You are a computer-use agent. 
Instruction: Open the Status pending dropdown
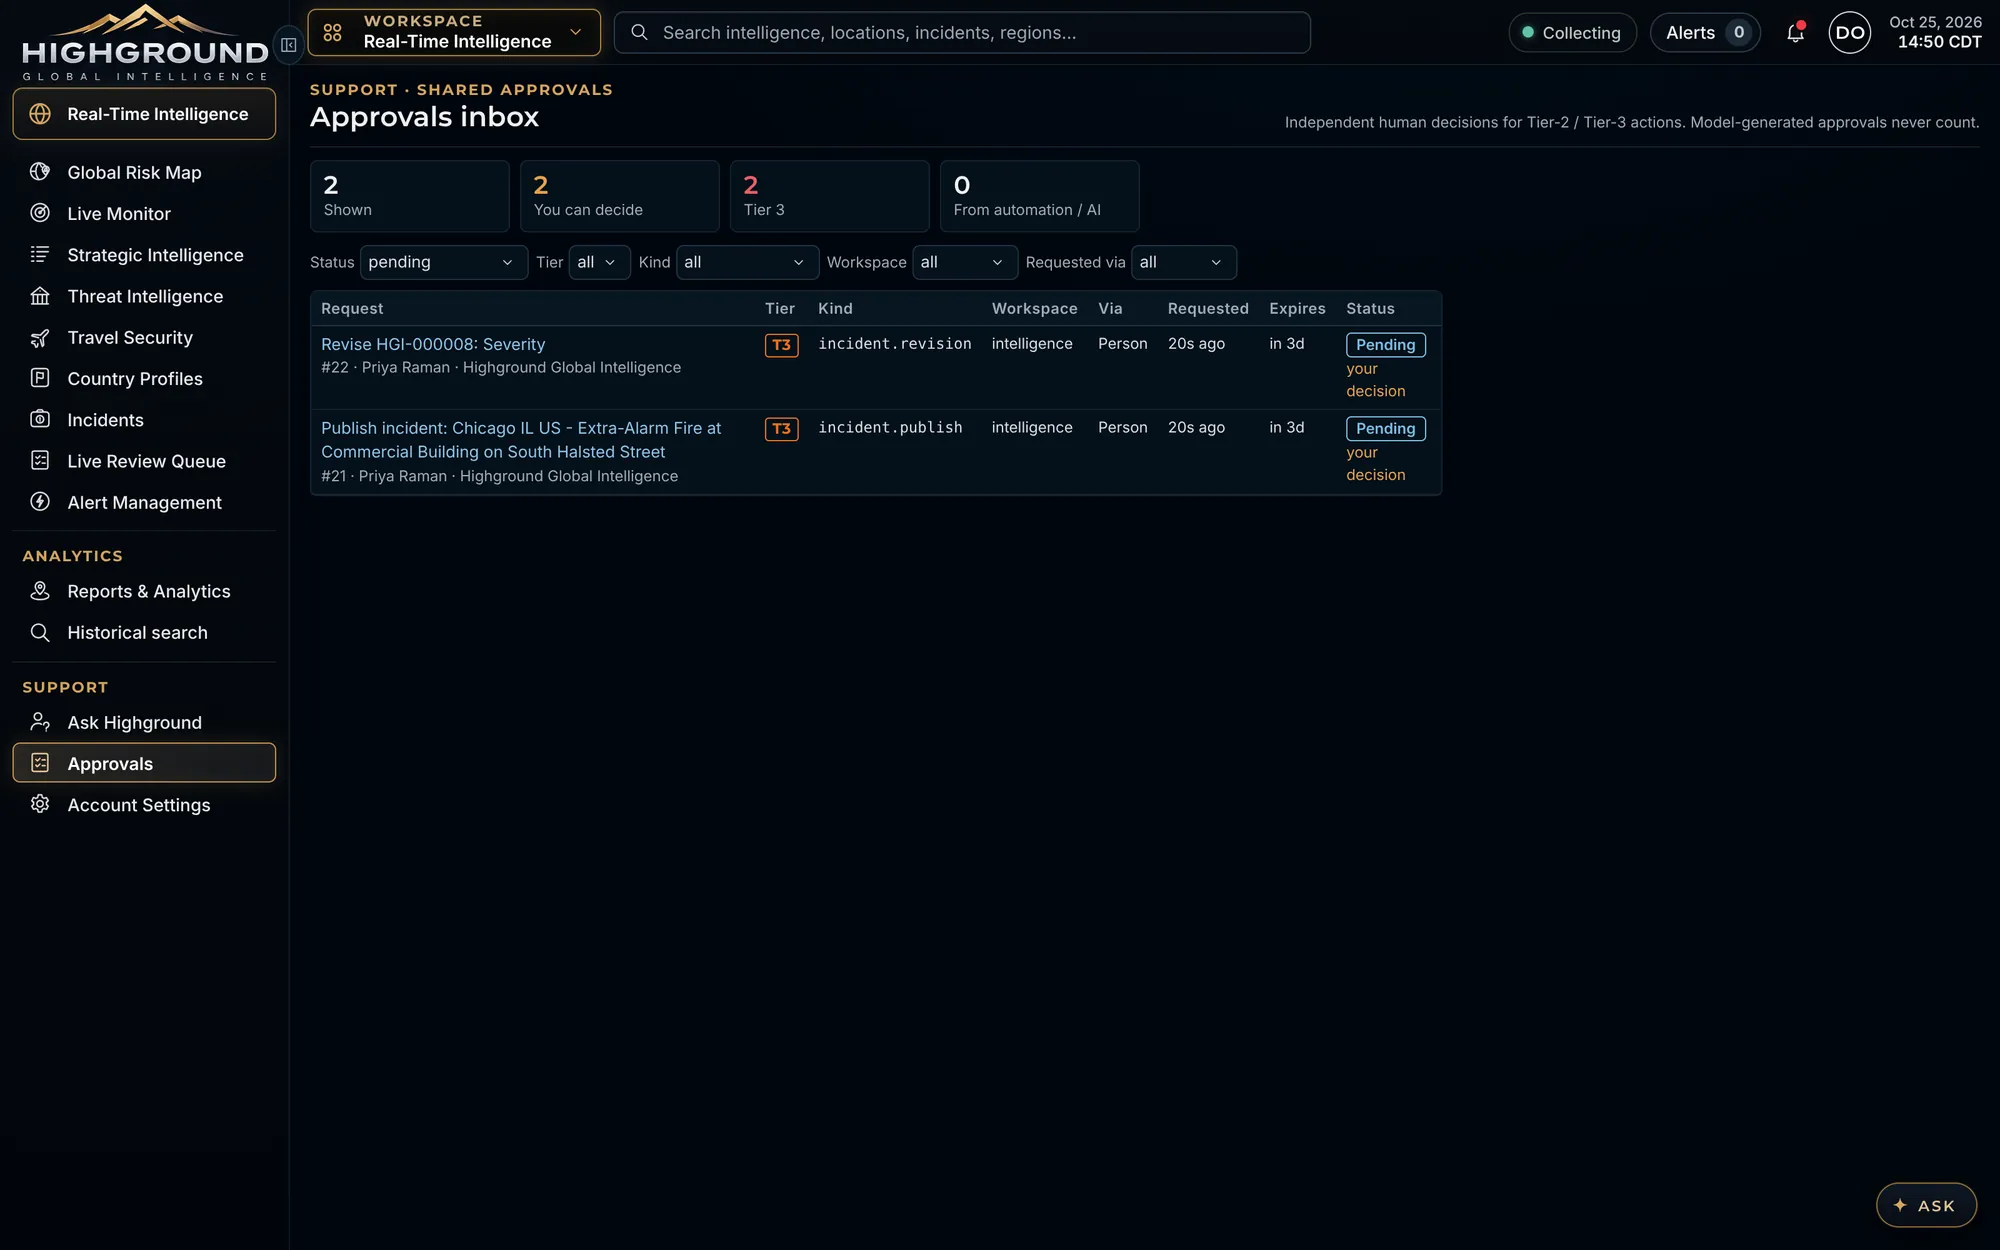pos(443,262)
